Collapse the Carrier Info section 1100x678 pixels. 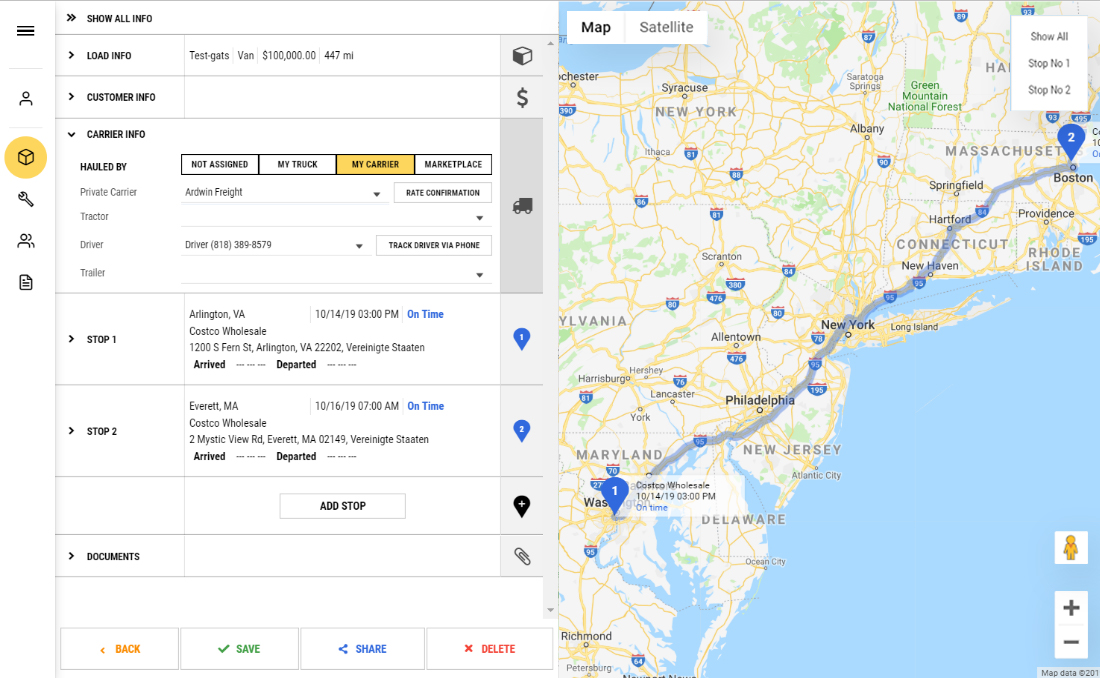(71, 134)
